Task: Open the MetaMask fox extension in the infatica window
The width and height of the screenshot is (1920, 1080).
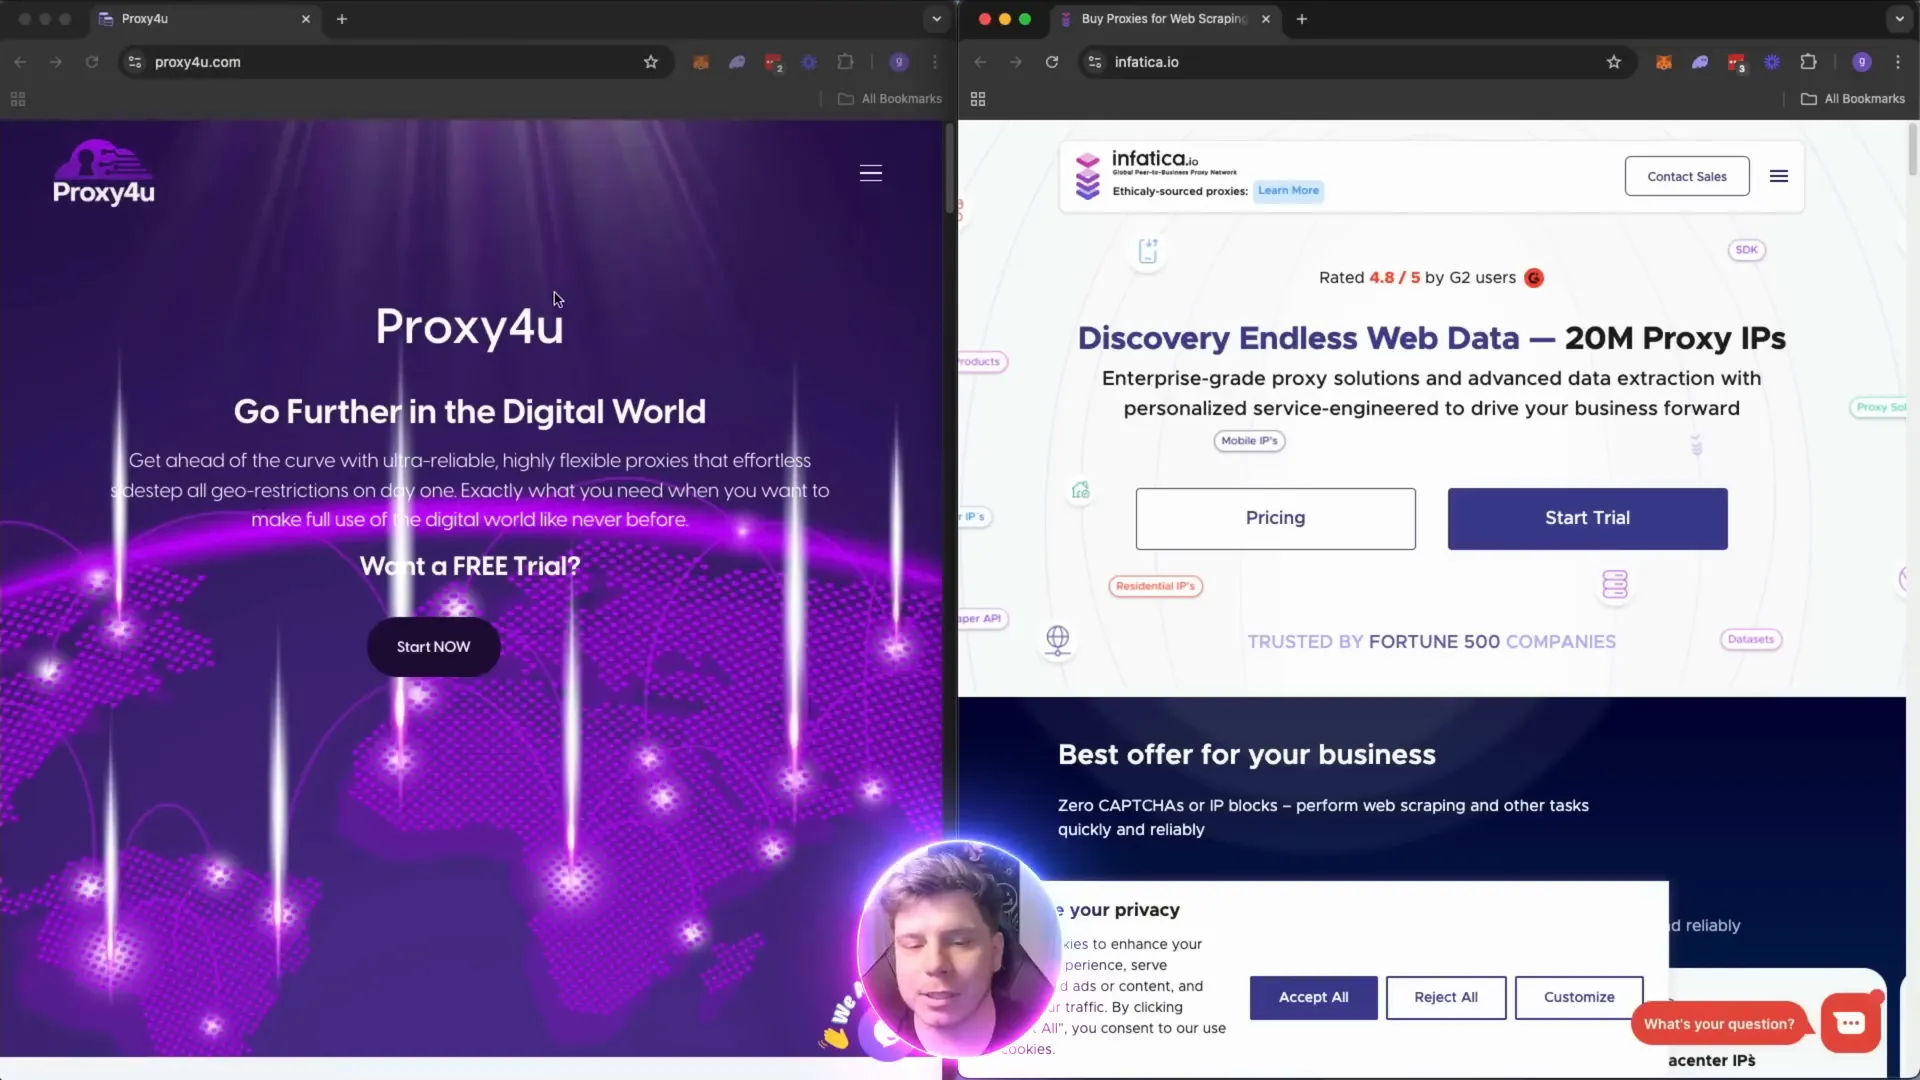Action: tap(1664, 62)
